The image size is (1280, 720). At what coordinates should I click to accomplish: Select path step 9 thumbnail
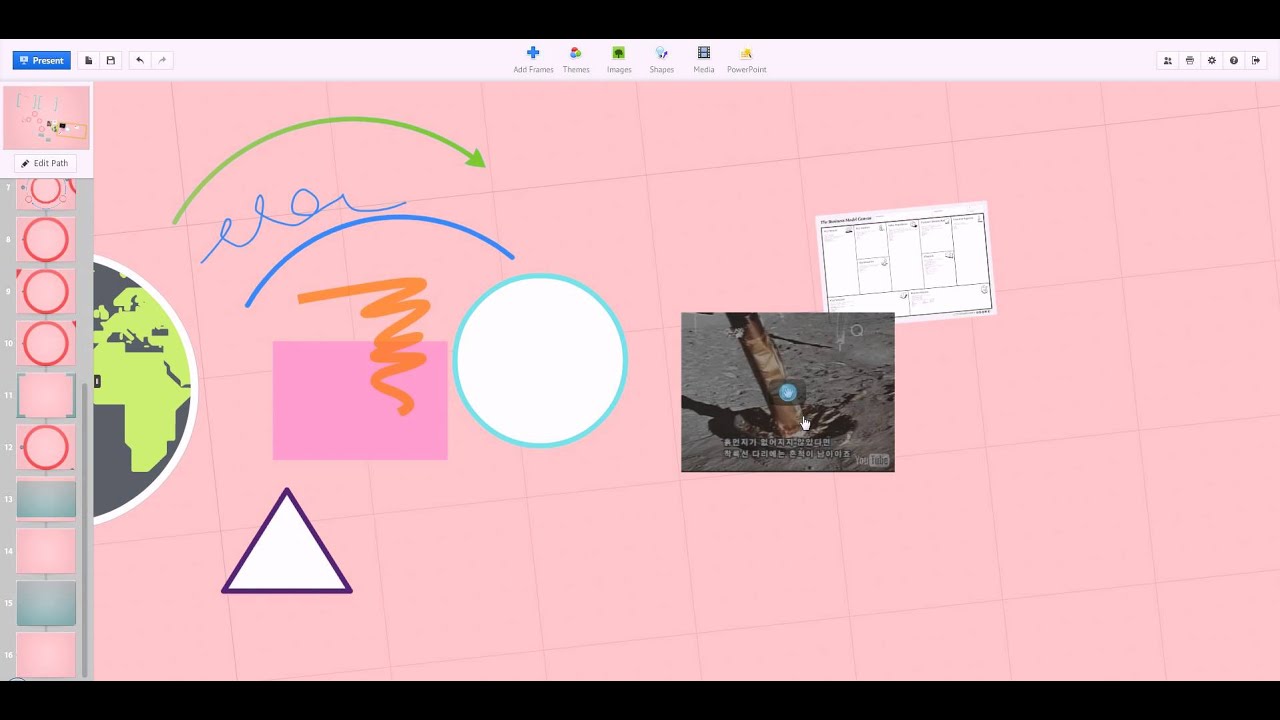pos(46,292)
